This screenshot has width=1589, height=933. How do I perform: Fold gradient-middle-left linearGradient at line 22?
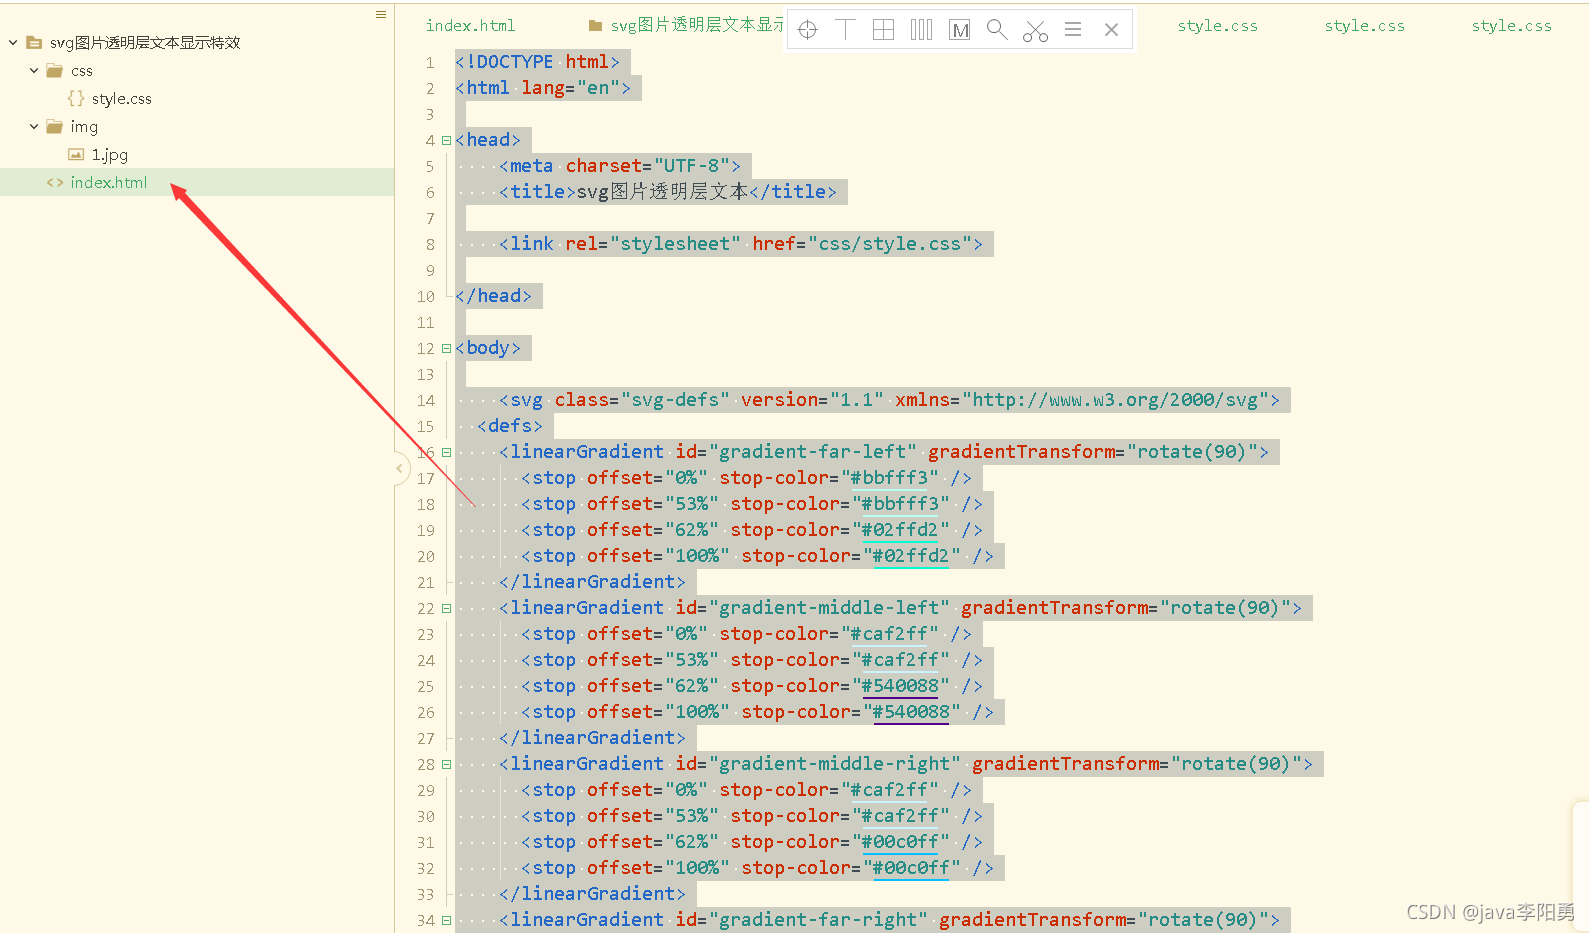point(446,609)
